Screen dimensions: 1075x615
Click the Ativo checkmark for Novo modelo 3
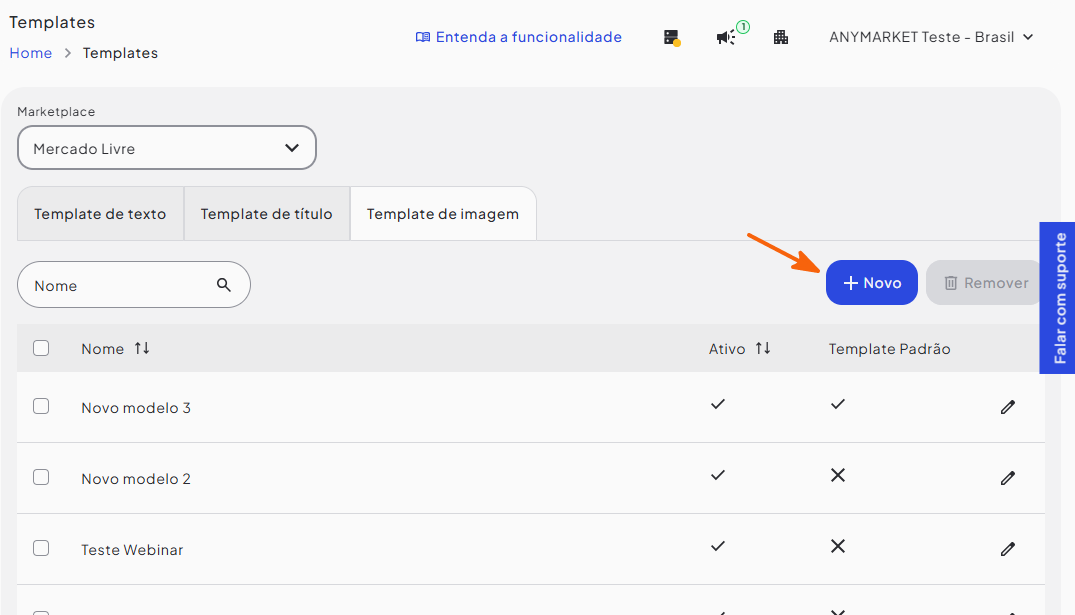(718, 405)
